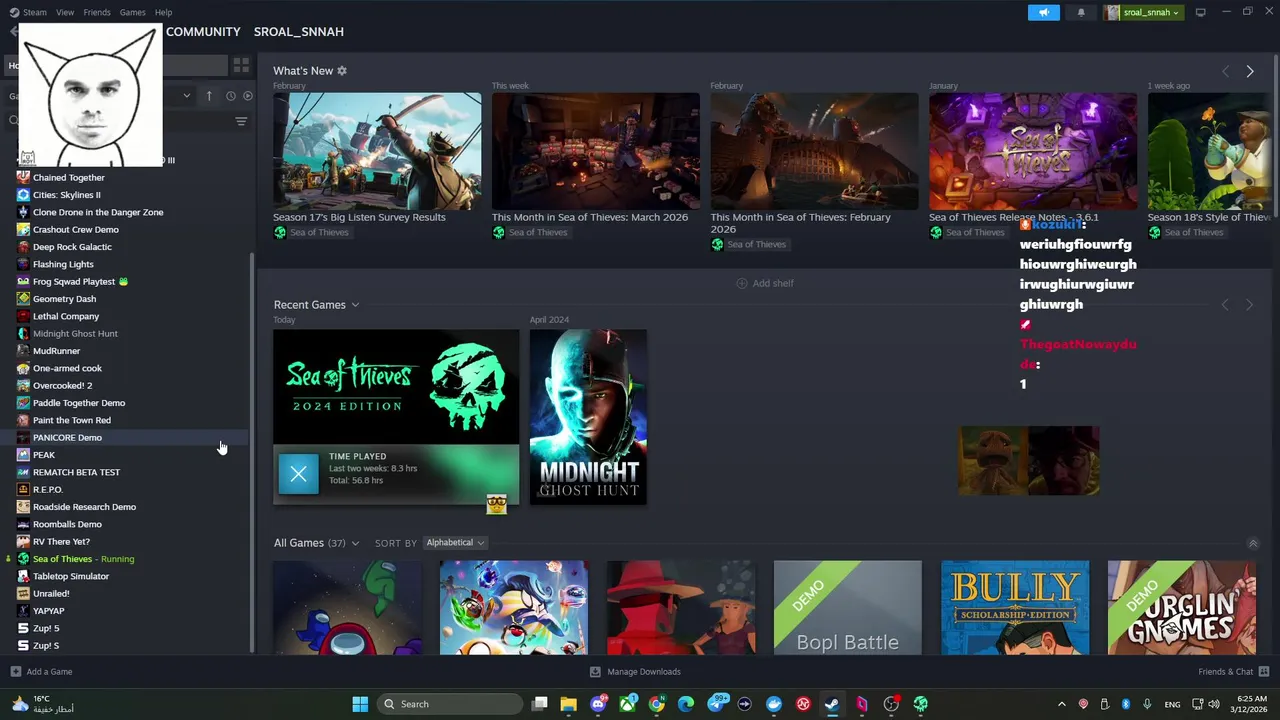Open the SROAL_SNNAH profile tab
Viewport: 1280px width, 720px height.
[x=298, y=32]
